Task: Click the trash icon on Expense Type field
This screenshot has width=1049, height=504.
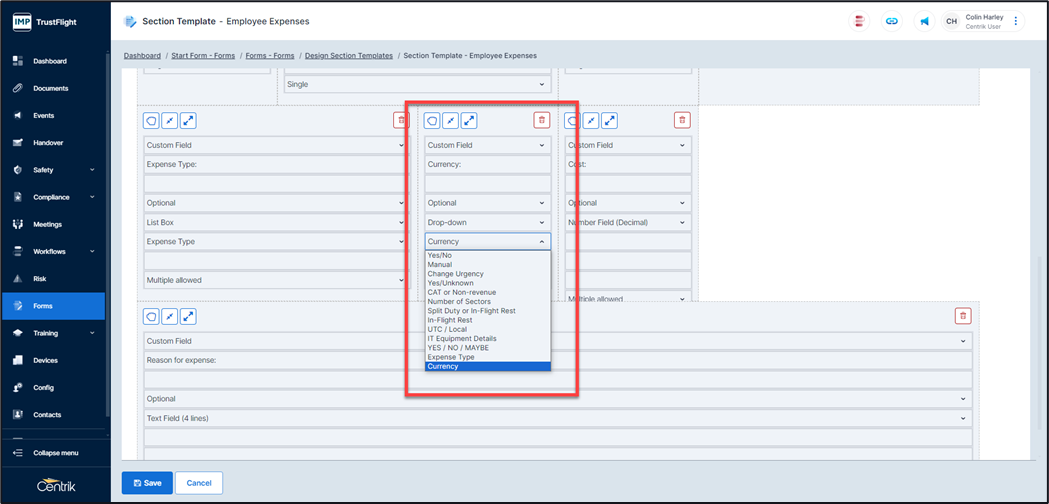Action: coord(400,120)
